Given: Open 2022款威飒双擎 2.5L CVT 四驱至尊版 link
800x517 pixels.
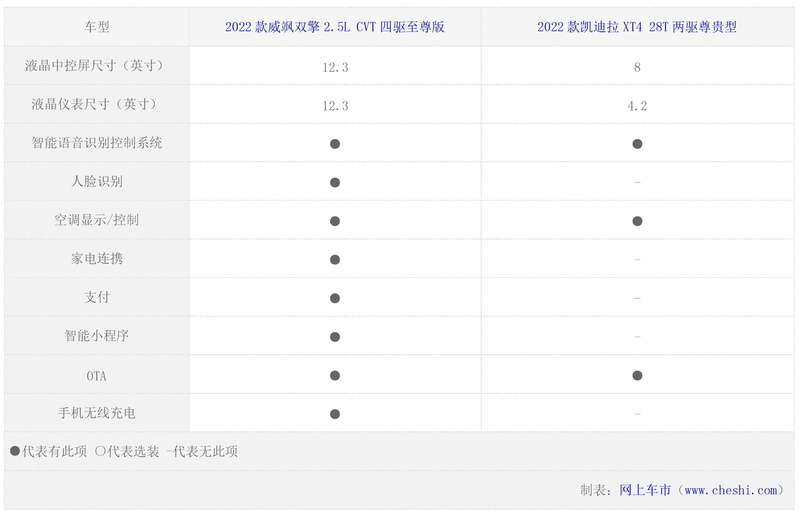Looking at the screenshot, I should tap(335, 27).
